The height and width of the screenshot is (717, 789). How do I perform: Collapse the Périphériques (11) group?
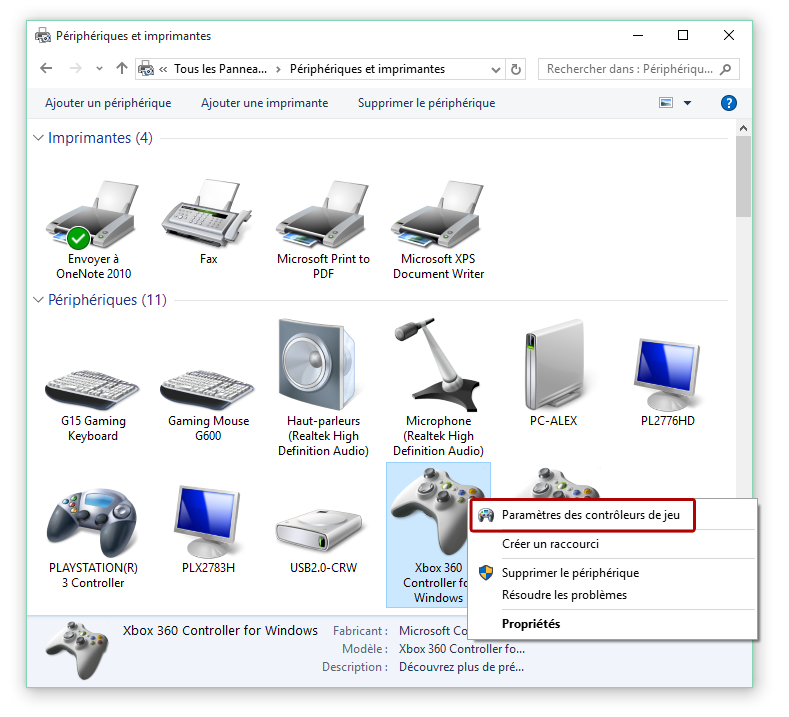pos(38,300)
